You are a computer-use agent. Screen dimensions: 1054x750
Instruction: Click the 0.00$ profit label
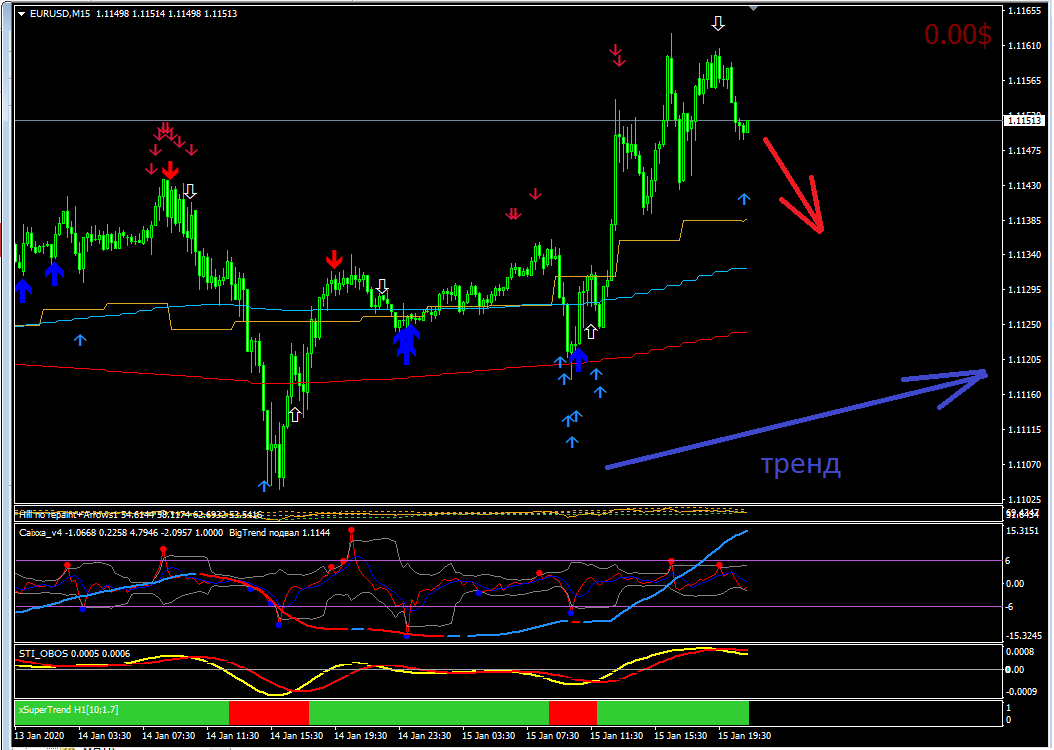tap(958, 35)
